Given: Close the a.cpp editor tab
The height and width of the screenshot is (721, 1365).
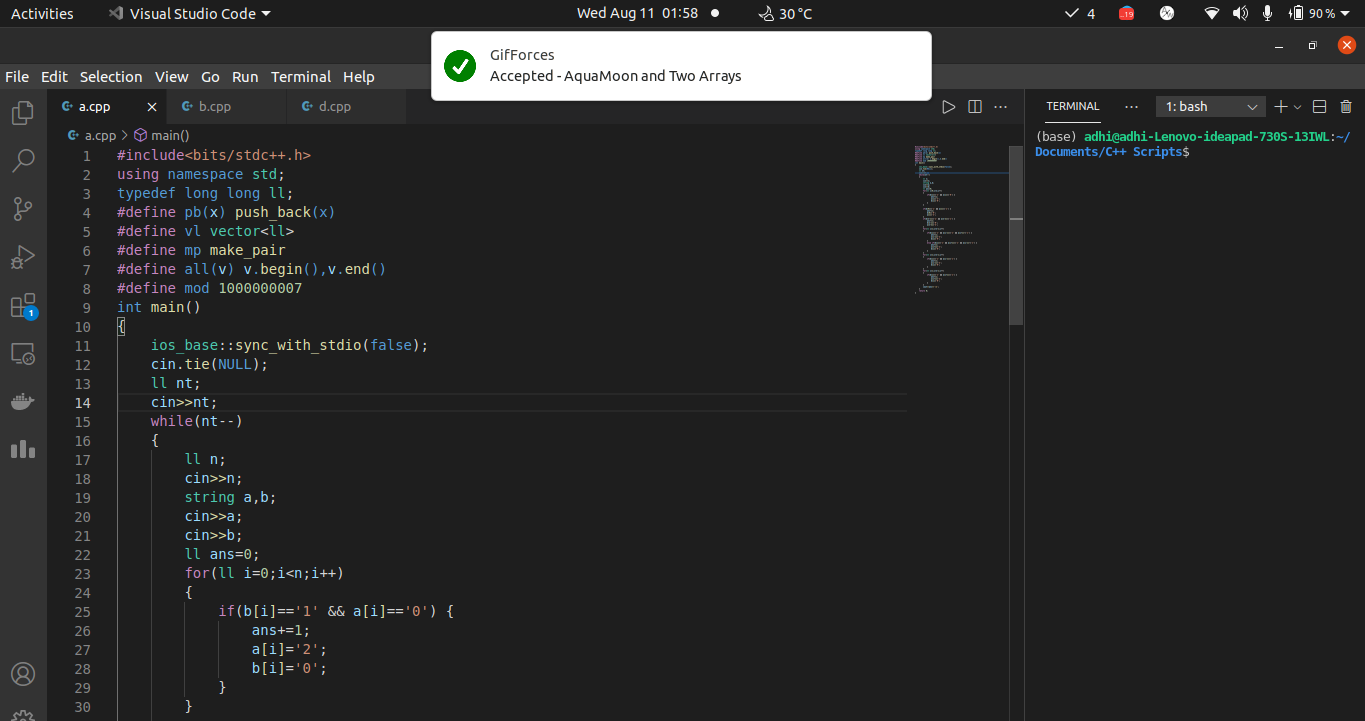Looking at the screenshot, I should pos(152,107).
